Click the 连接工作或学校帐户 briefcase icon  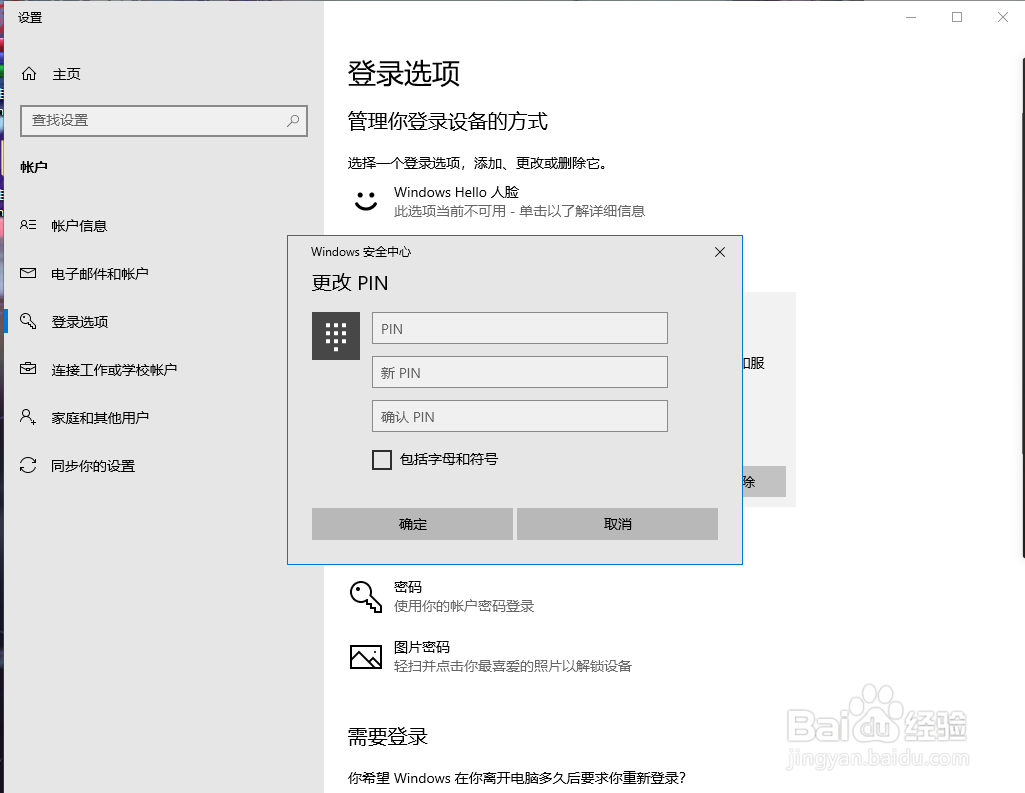click(x=30, y=369)
